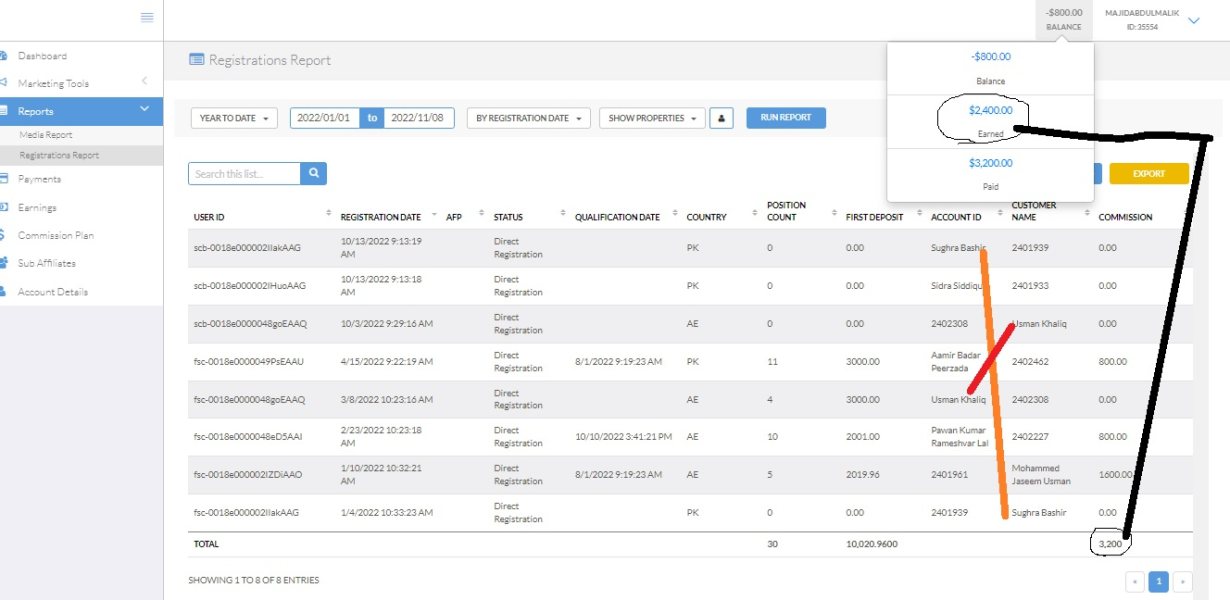Expand the user account chevron
Viewport: 1230px width, 600px height.
click(x=1193, y=20)
